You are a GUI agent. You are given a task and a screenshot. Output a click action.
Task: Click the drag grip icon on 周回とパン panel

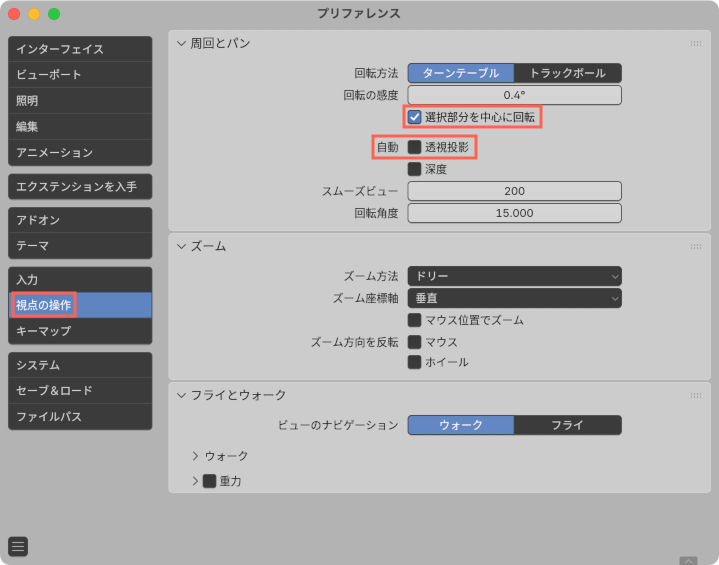[x=695, y=44]
